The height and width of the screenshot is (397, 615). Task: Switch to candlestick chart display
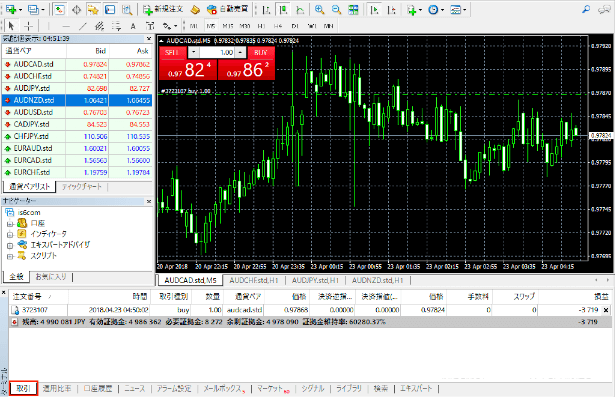pyautogui.click(x=283, y=10)
